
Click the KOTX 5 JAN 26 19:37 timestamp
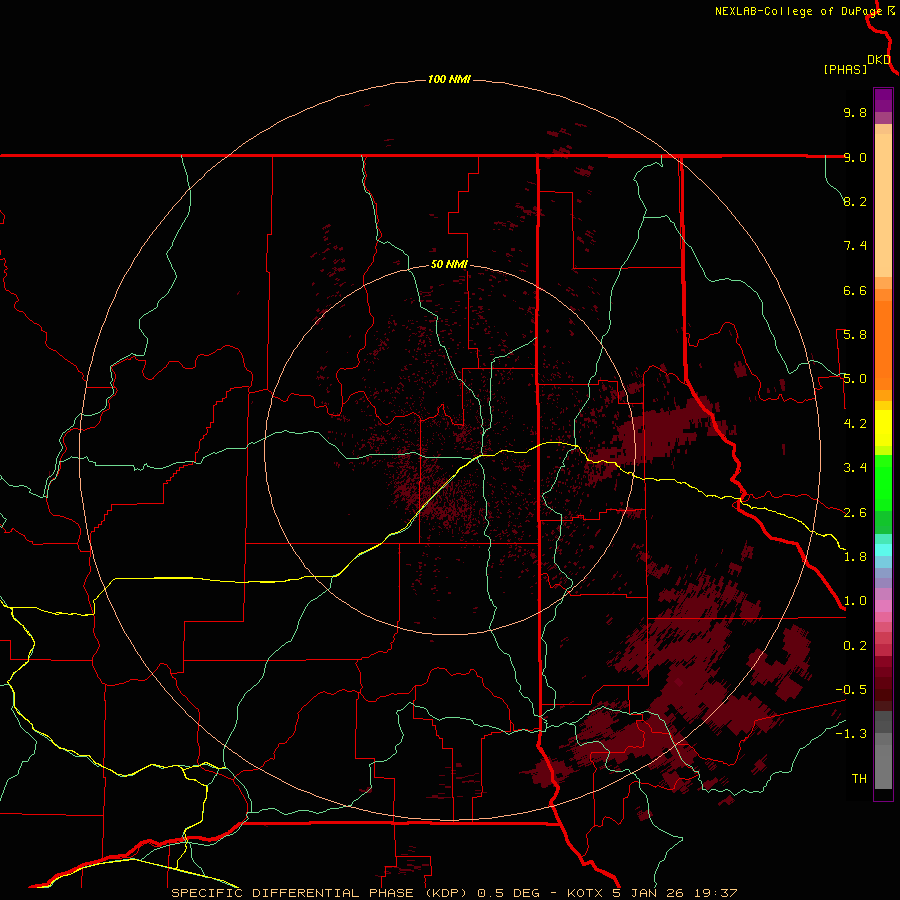tap(652, 893)
